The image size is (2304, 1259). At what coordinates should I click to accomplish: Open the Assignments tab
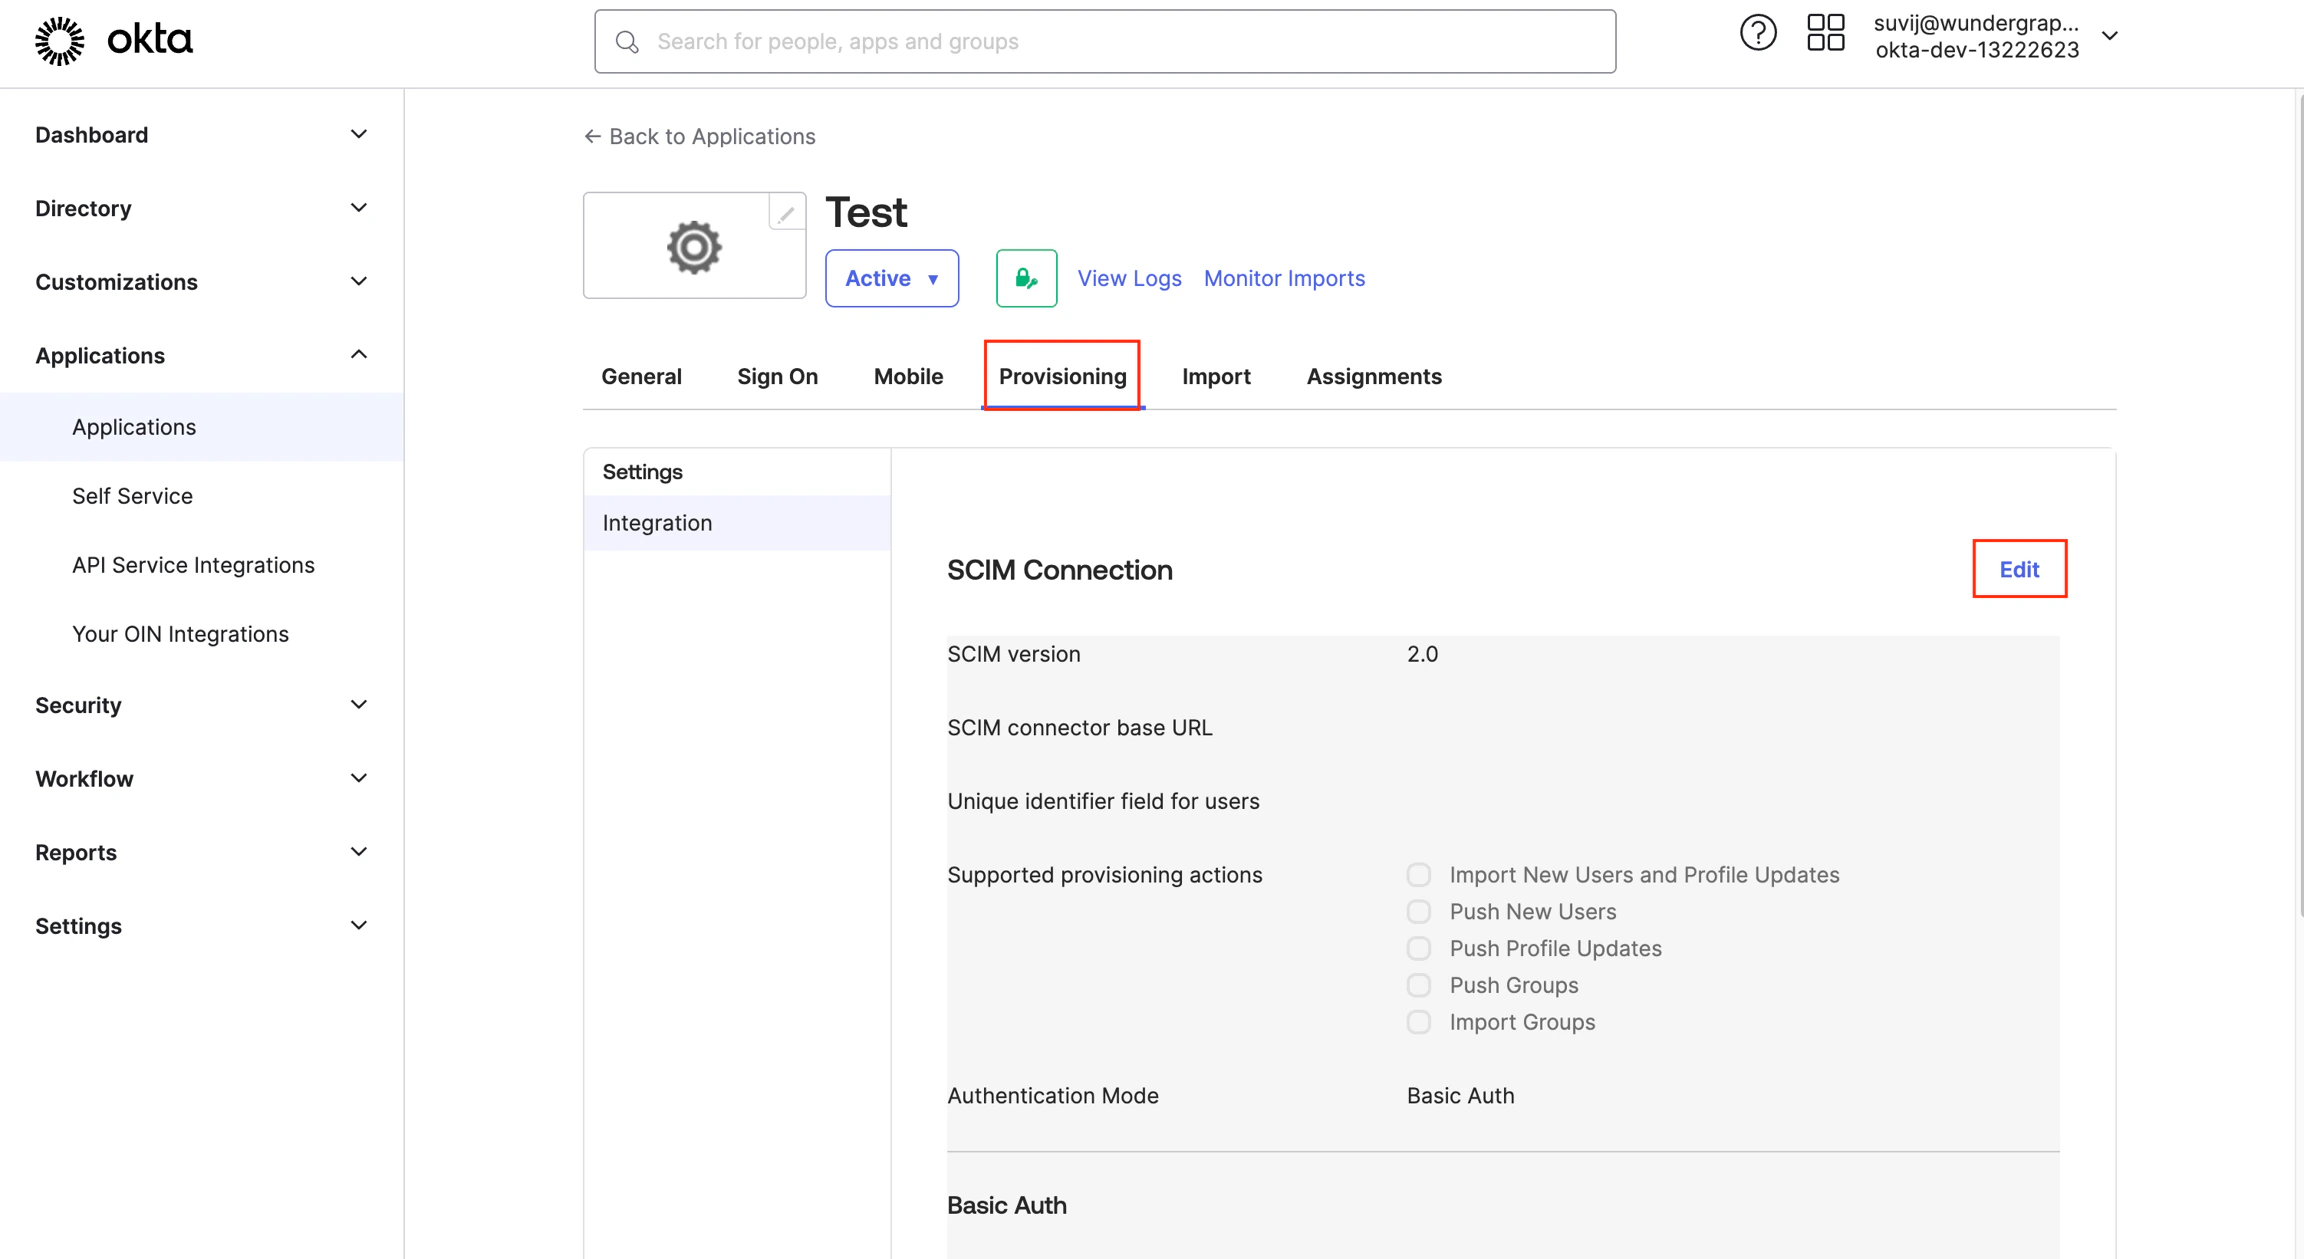coord(1374,376)
